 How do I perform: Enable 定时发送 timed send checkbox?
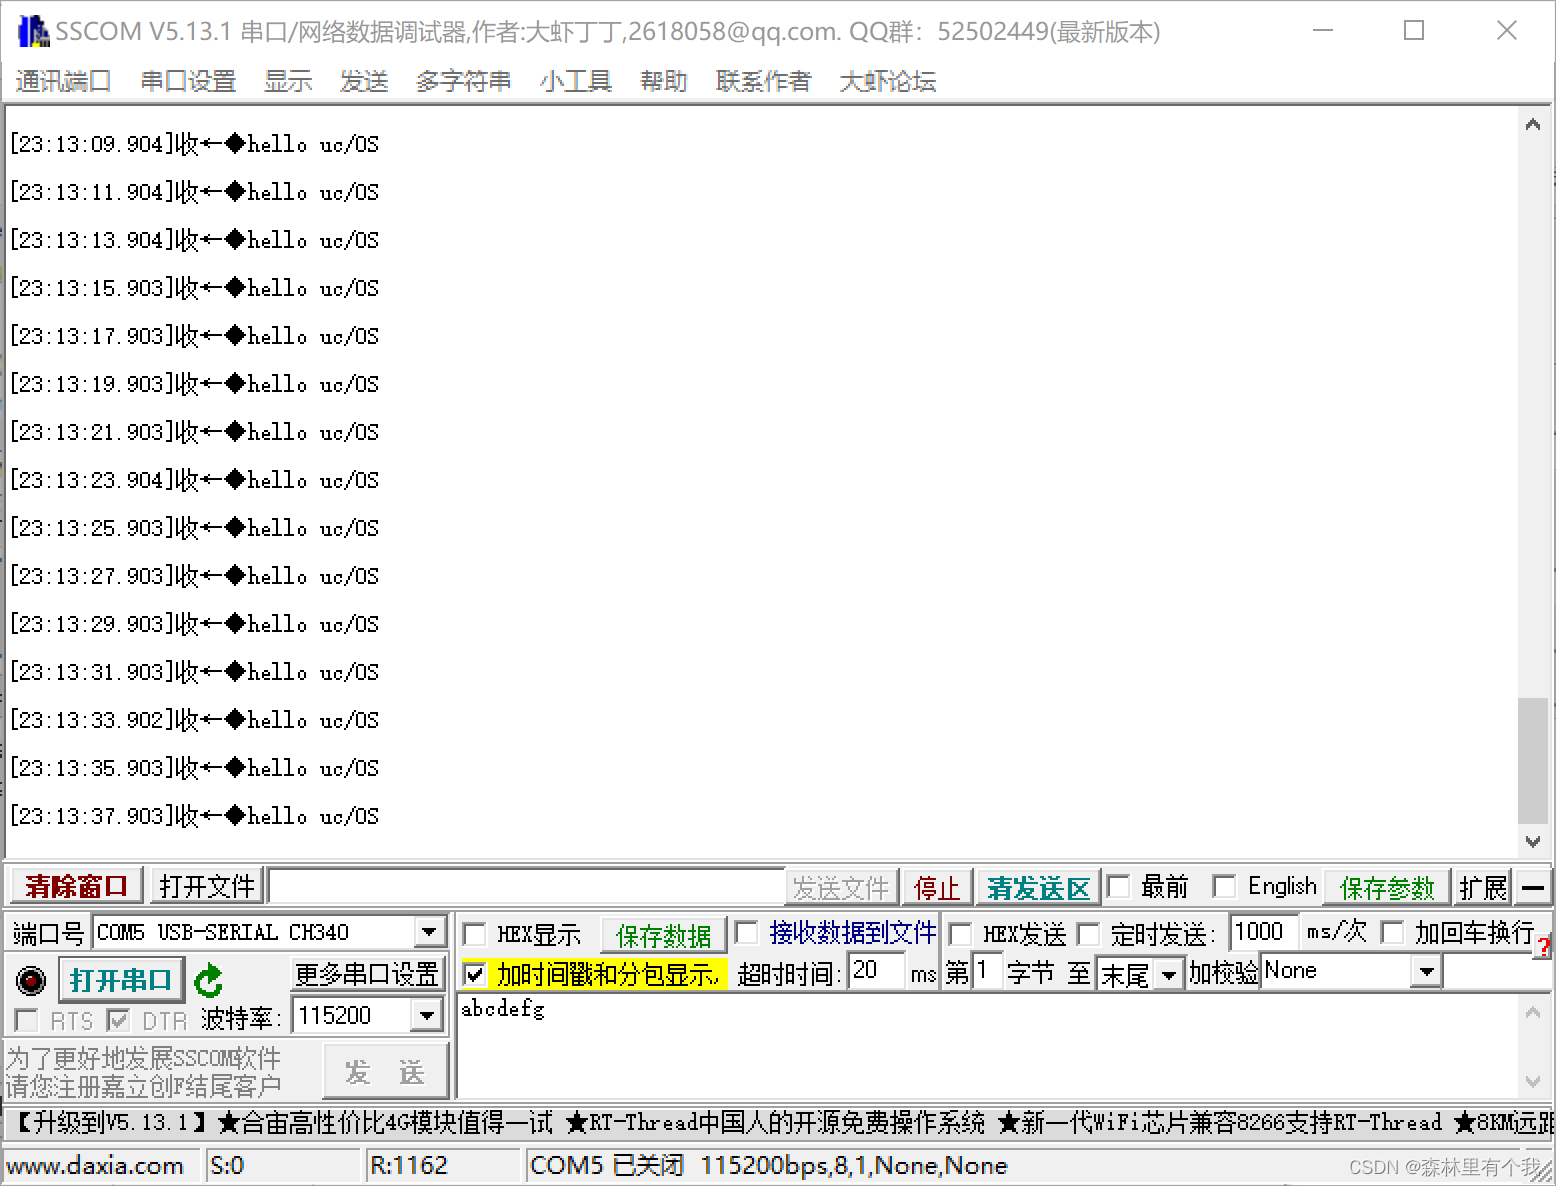[x=1089, y=933]
